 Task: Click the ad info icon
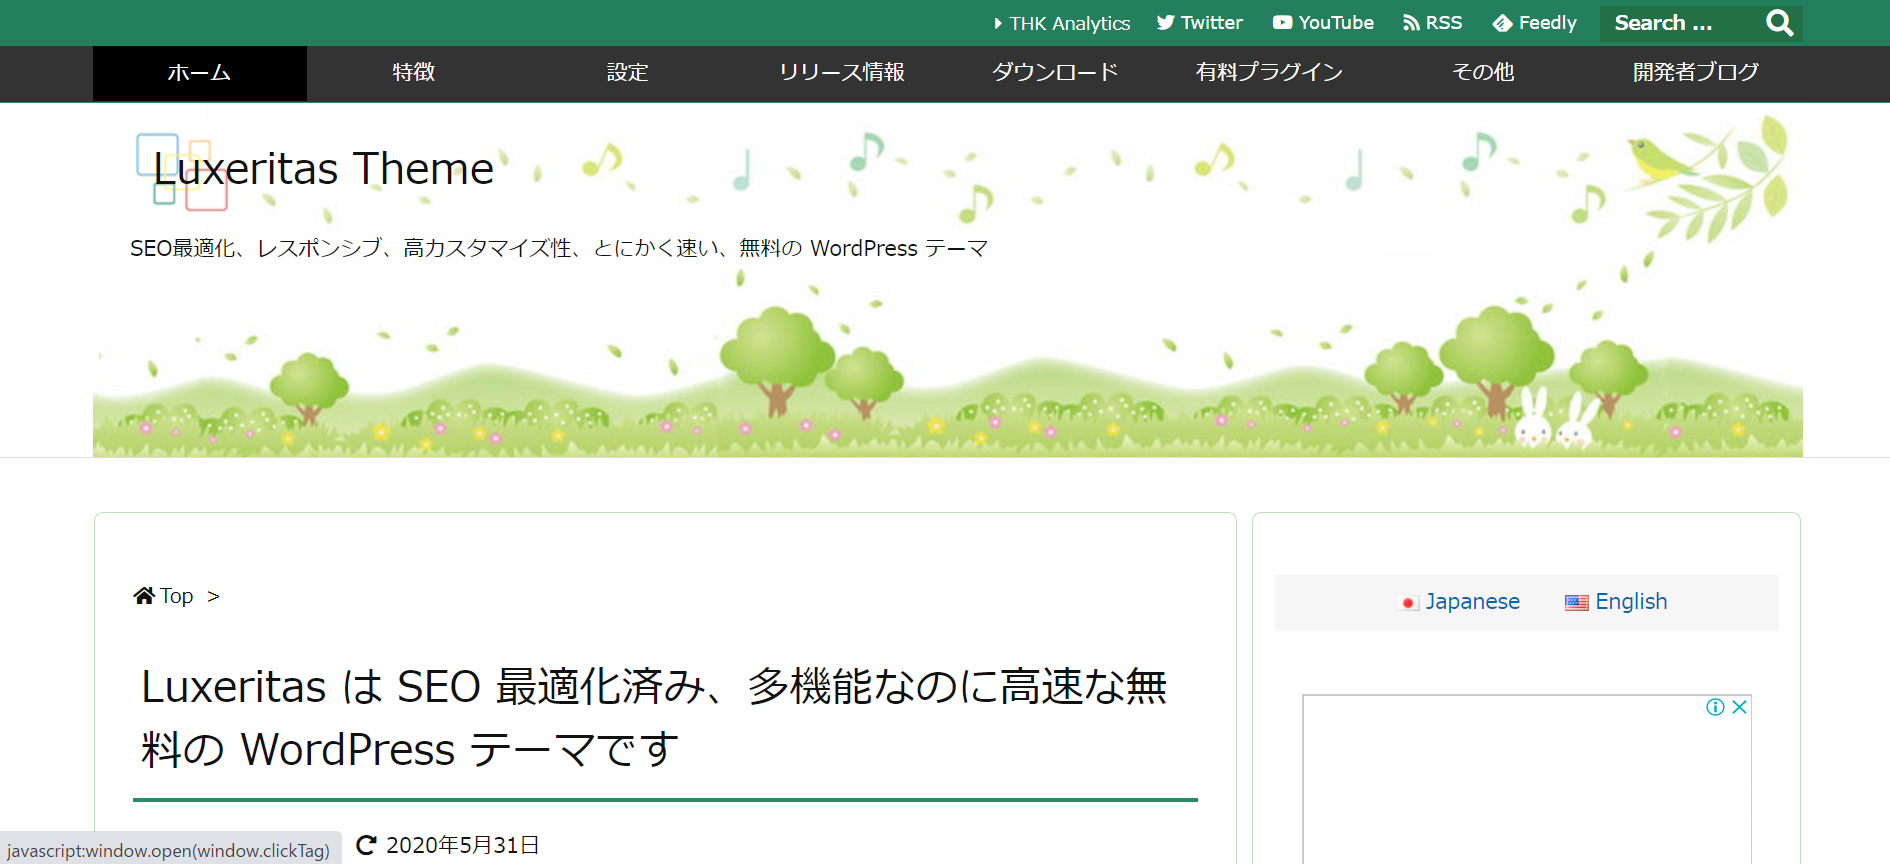pos(1715,707)
